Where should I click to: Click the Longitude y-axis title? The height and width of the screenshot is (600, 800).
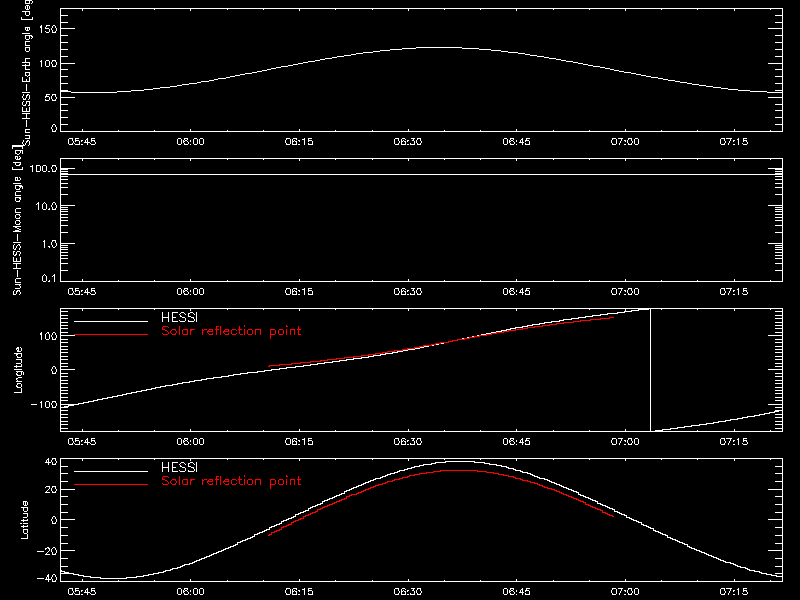[x=18, y=370]
